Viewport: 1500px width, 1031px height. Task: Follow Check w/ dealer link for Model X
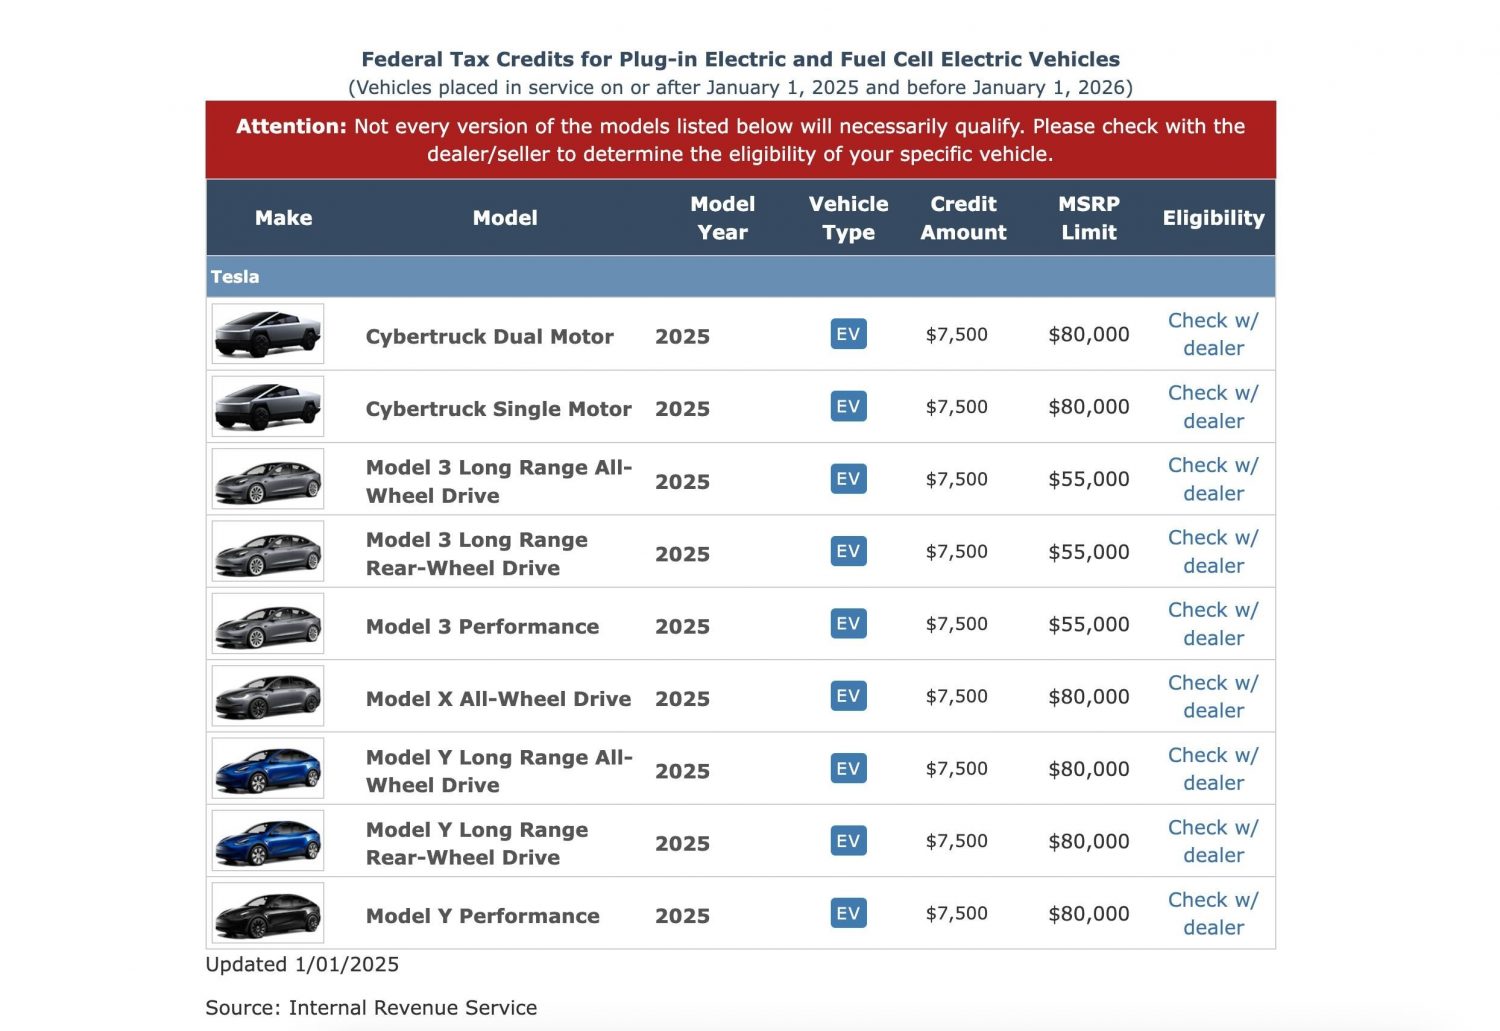click(1213, 696)
